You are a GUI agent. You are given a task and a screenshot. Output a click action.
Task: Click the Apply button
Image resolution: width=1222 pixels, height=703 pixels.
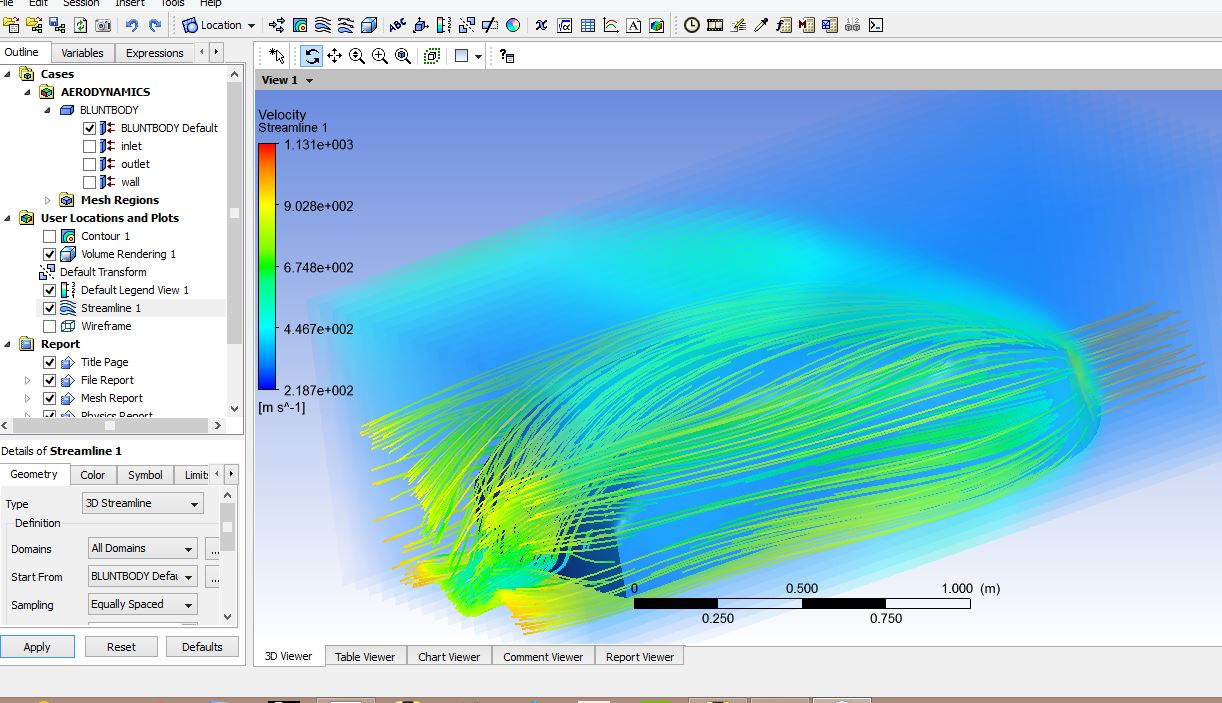37,647
